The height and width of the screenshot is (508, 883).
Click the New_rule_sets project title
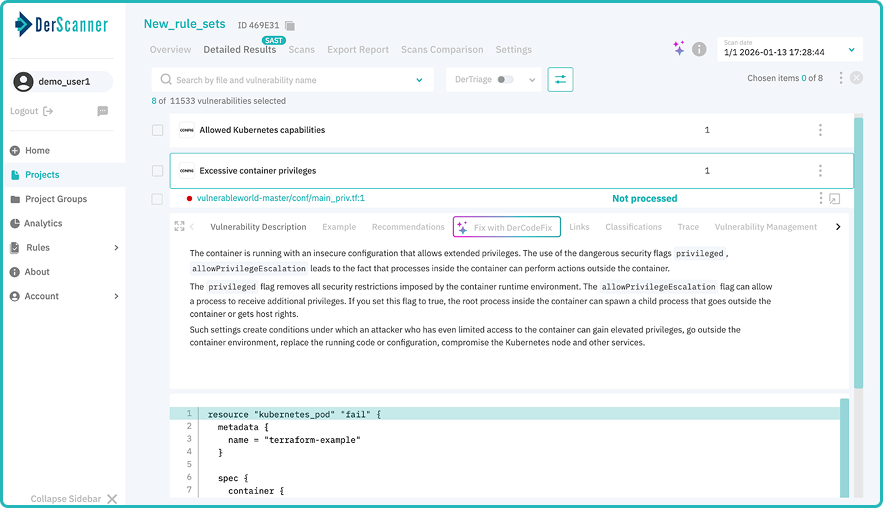pyautogui.click(x=185, y=24)
